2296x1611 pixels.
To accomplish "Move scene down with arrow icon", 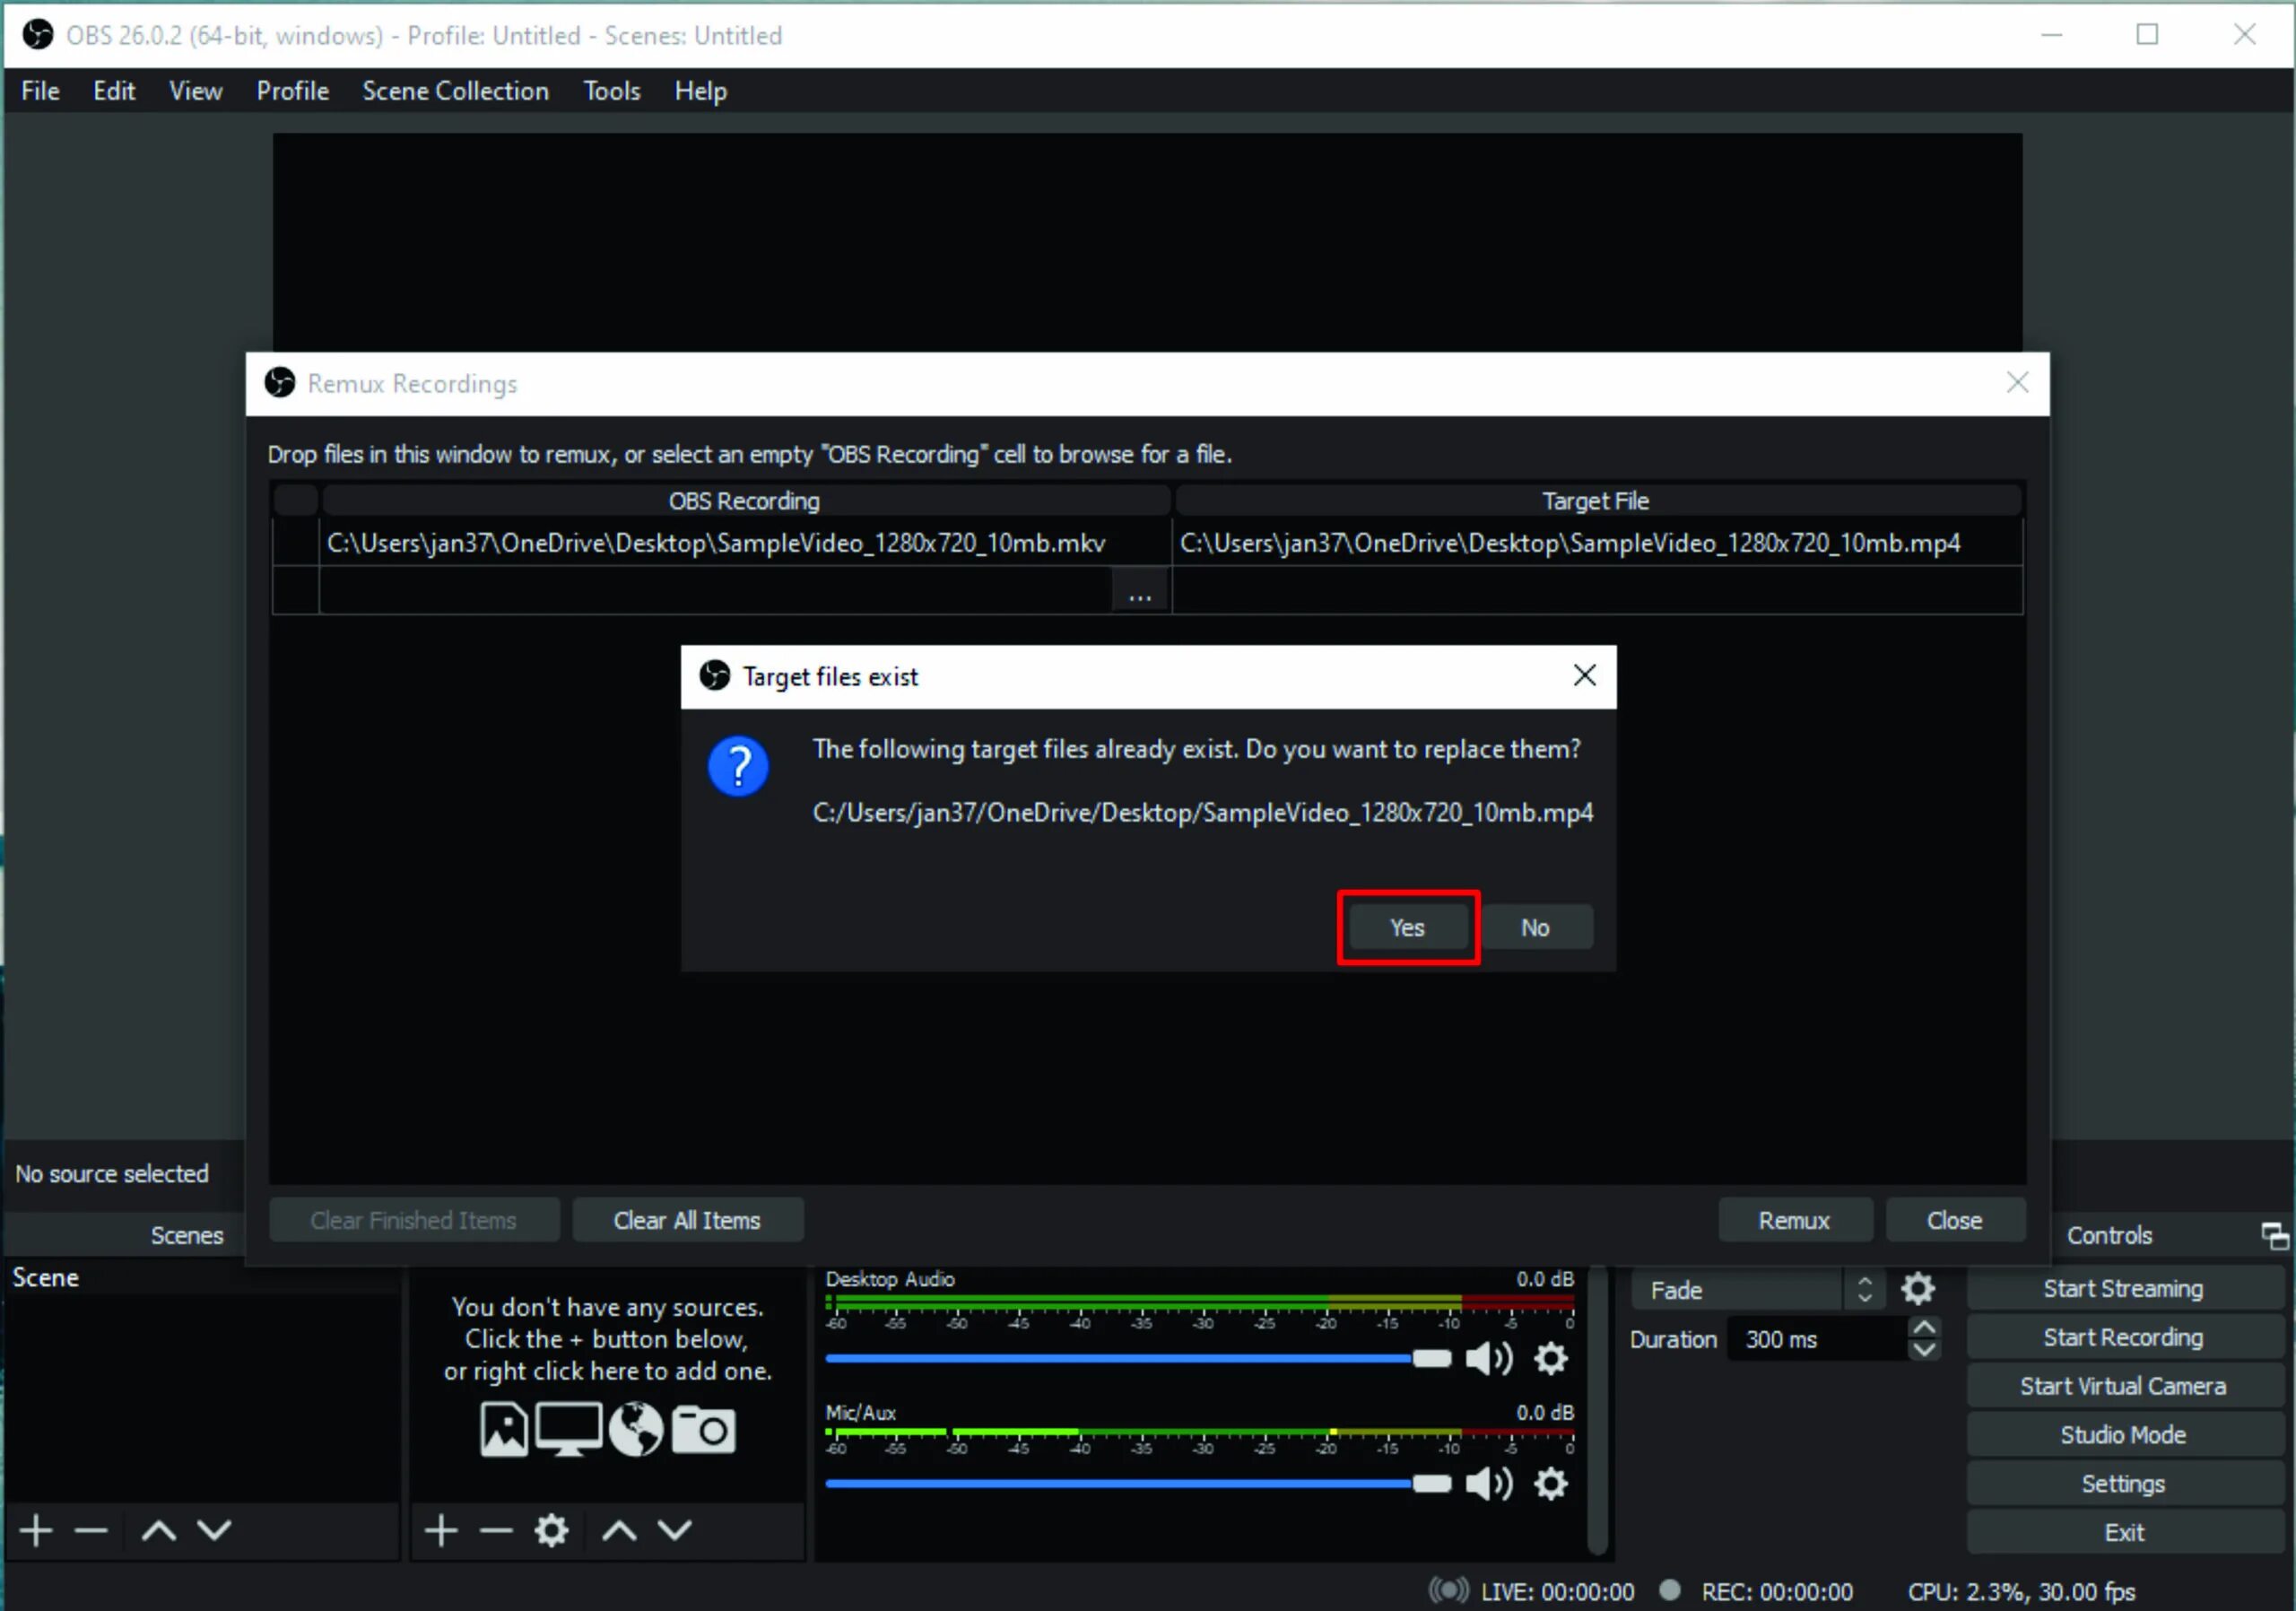I will 214,1530.
